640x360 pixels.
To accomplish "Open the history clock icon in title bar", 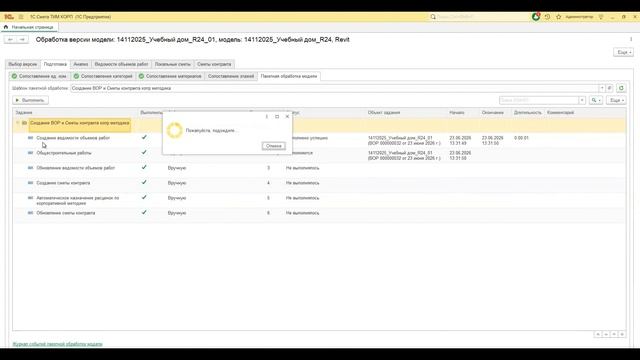I will 547,17.
